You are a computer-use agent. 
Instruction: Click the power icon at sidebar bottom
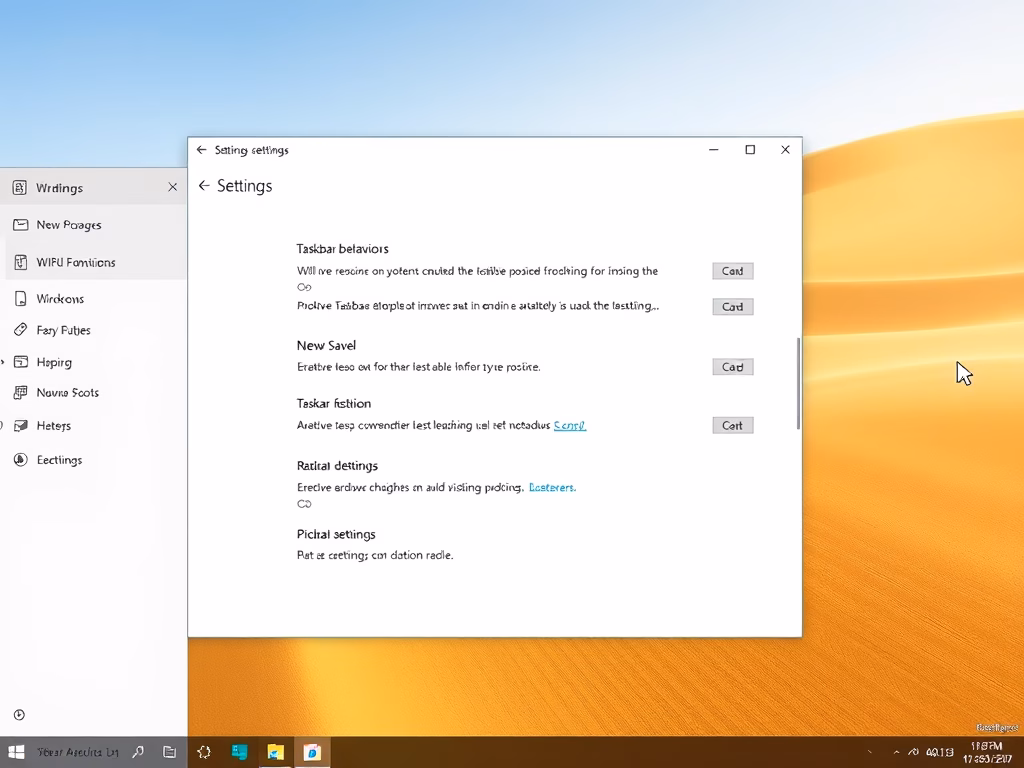point(19,715)
